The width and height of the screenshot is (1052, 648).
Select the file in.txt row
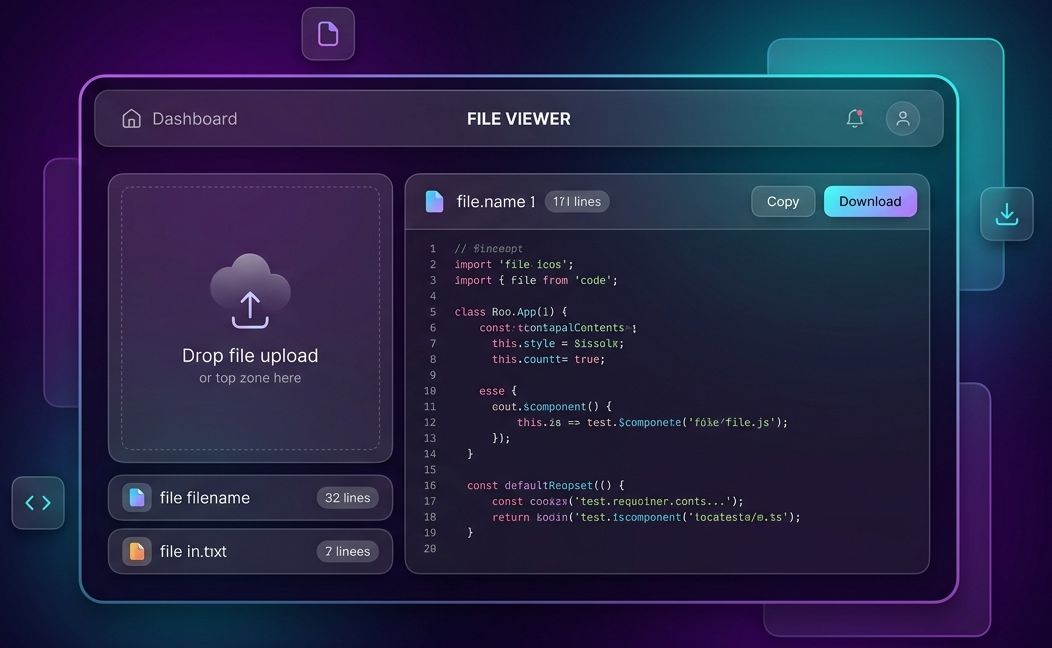[250, 551]
